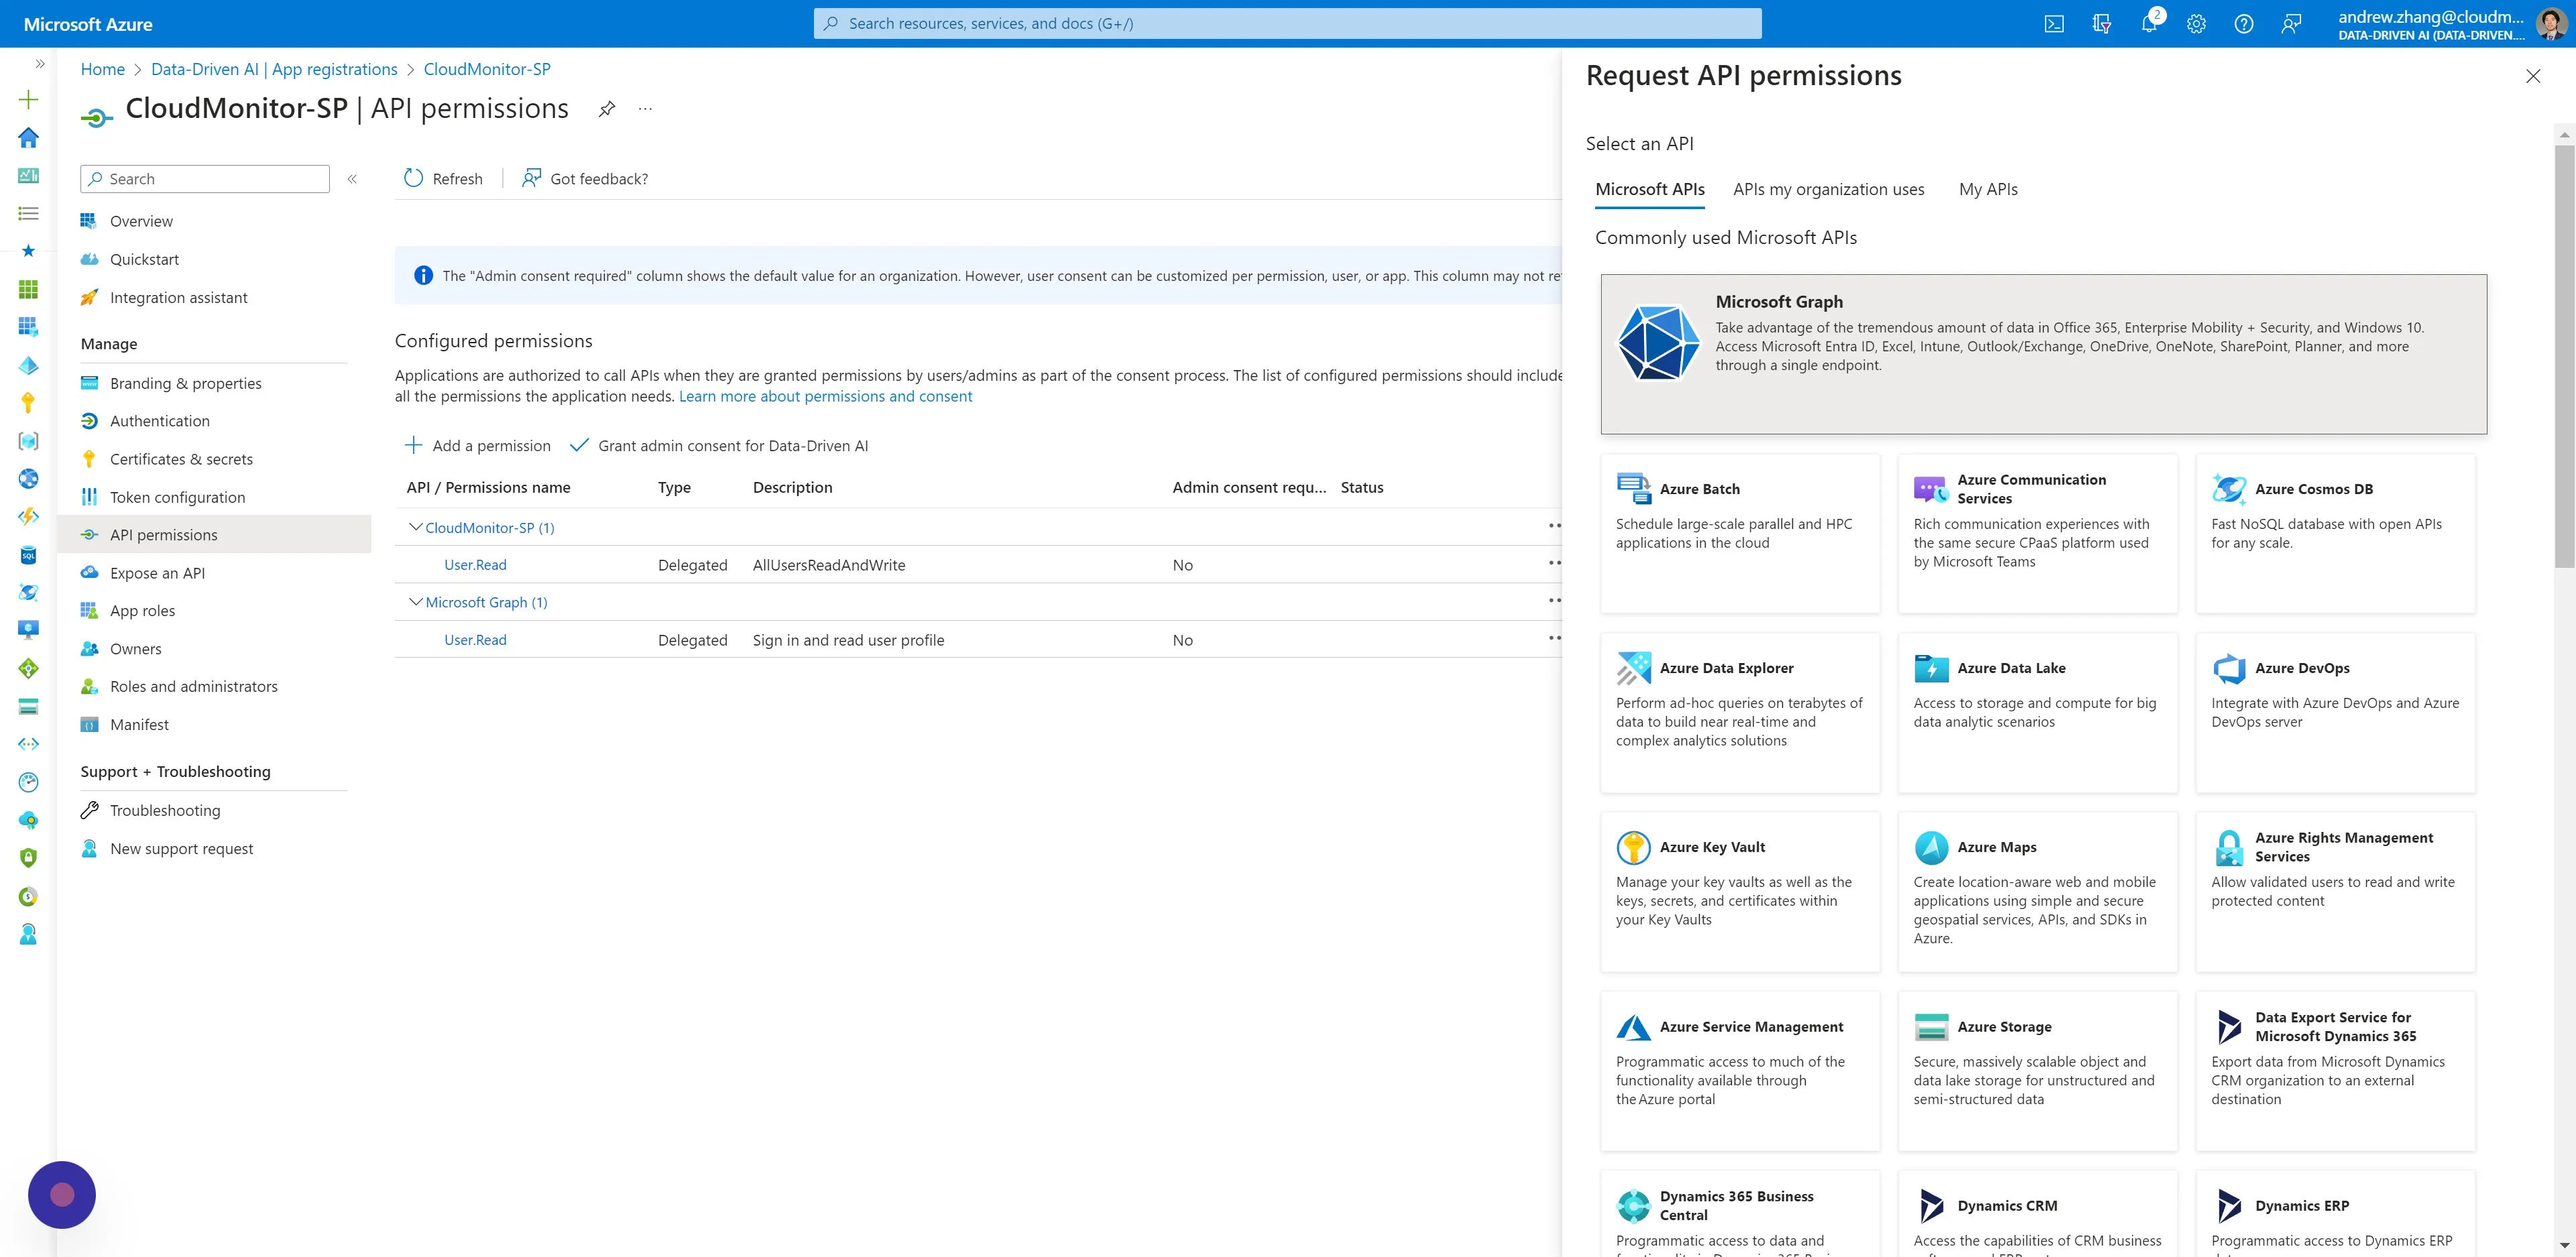Select the Azure Batch API card
2576x1257 pixels.
(x=1740, y=534)
